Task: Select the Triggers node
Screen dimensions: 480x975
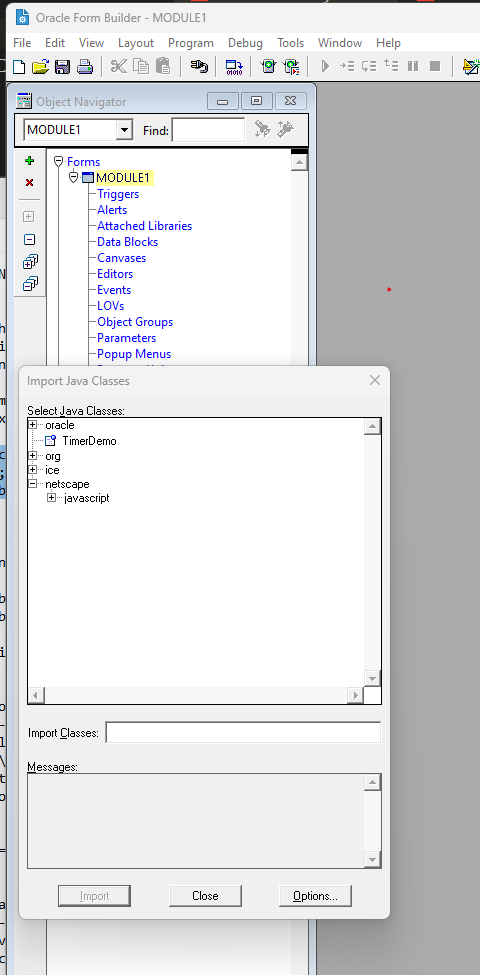Action: [118, 194]
